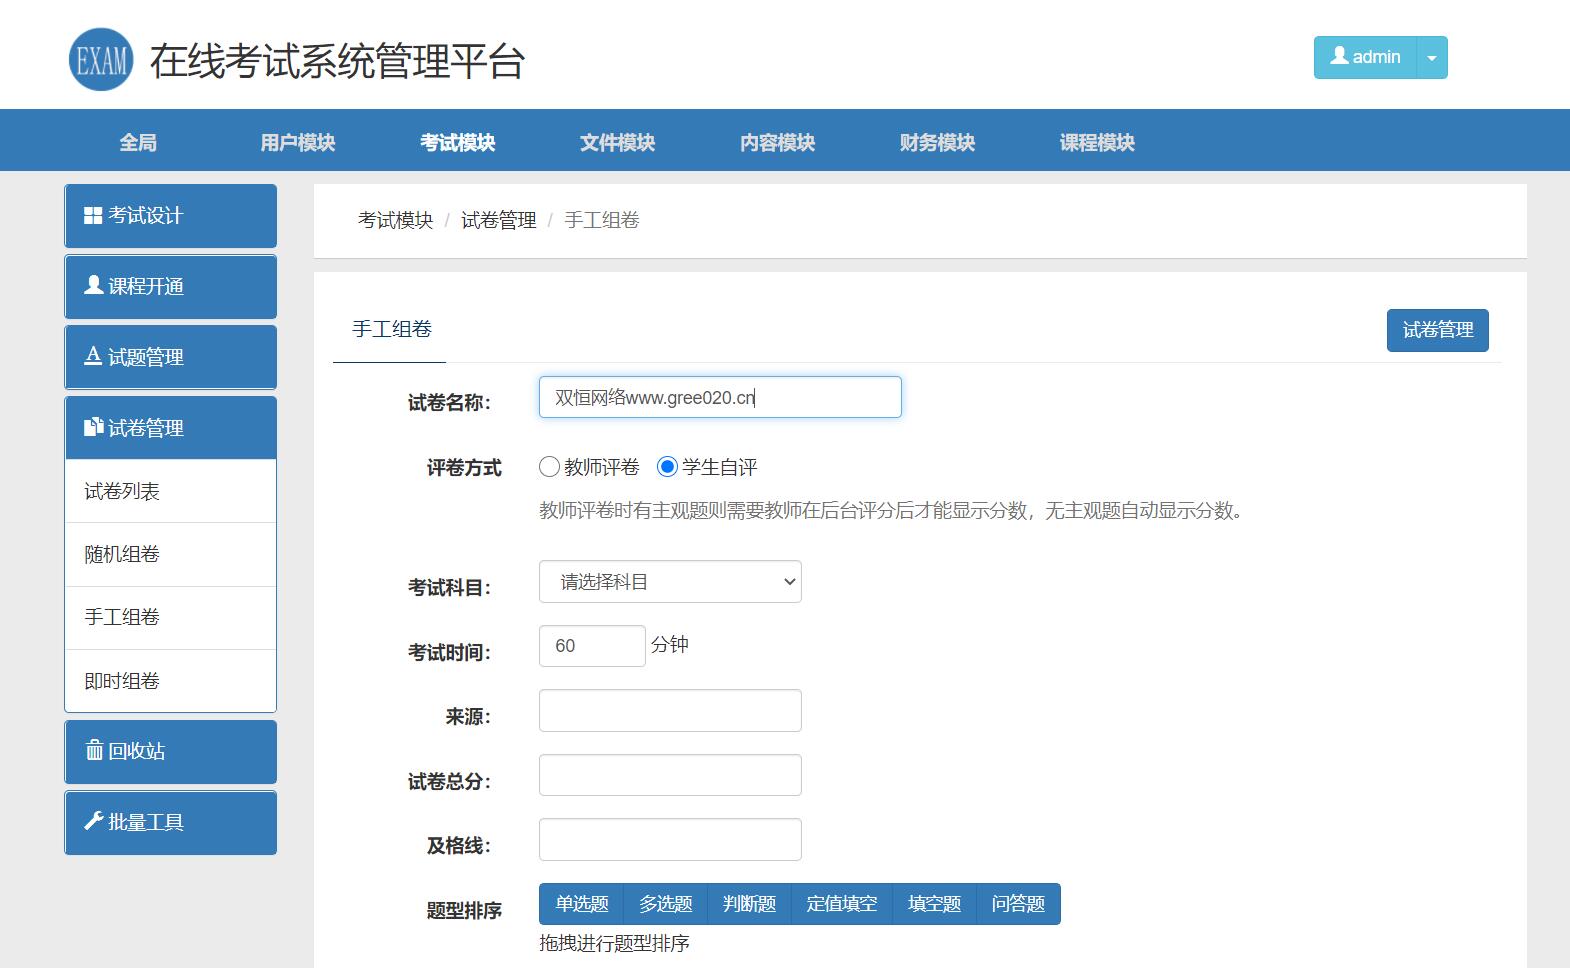Image resolution: width=1570 pixels, height=968 pixels.
Task: Click the 试卷总分 input field
Action: 670,775
